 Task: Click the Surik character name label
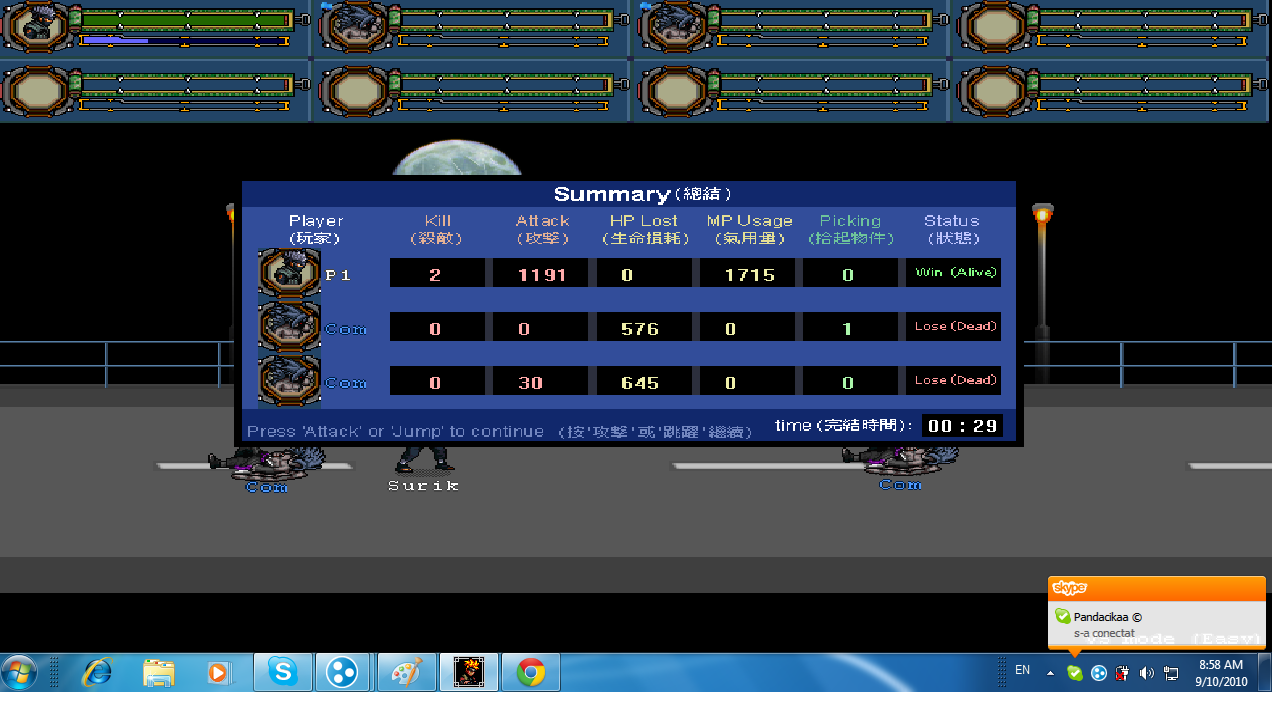424,485
